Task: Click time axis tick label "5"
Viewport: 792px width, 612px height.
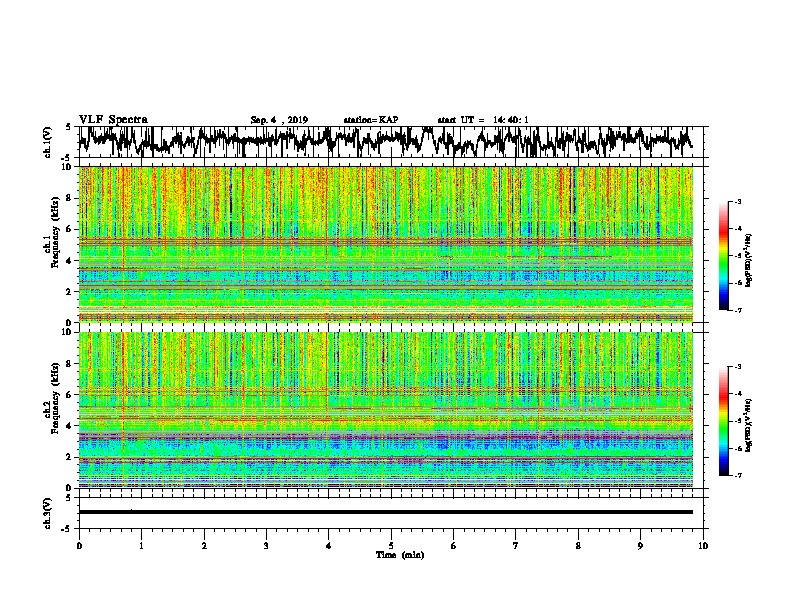Action: point(391,546)
